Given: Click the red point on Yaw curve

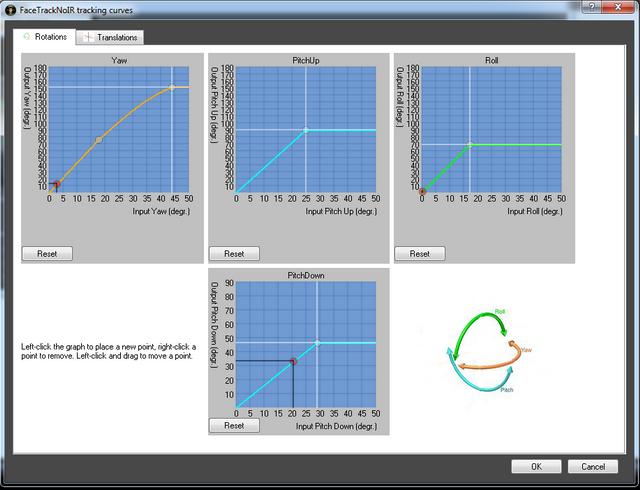Looking at the screenshot, I should tap(57, 184).
